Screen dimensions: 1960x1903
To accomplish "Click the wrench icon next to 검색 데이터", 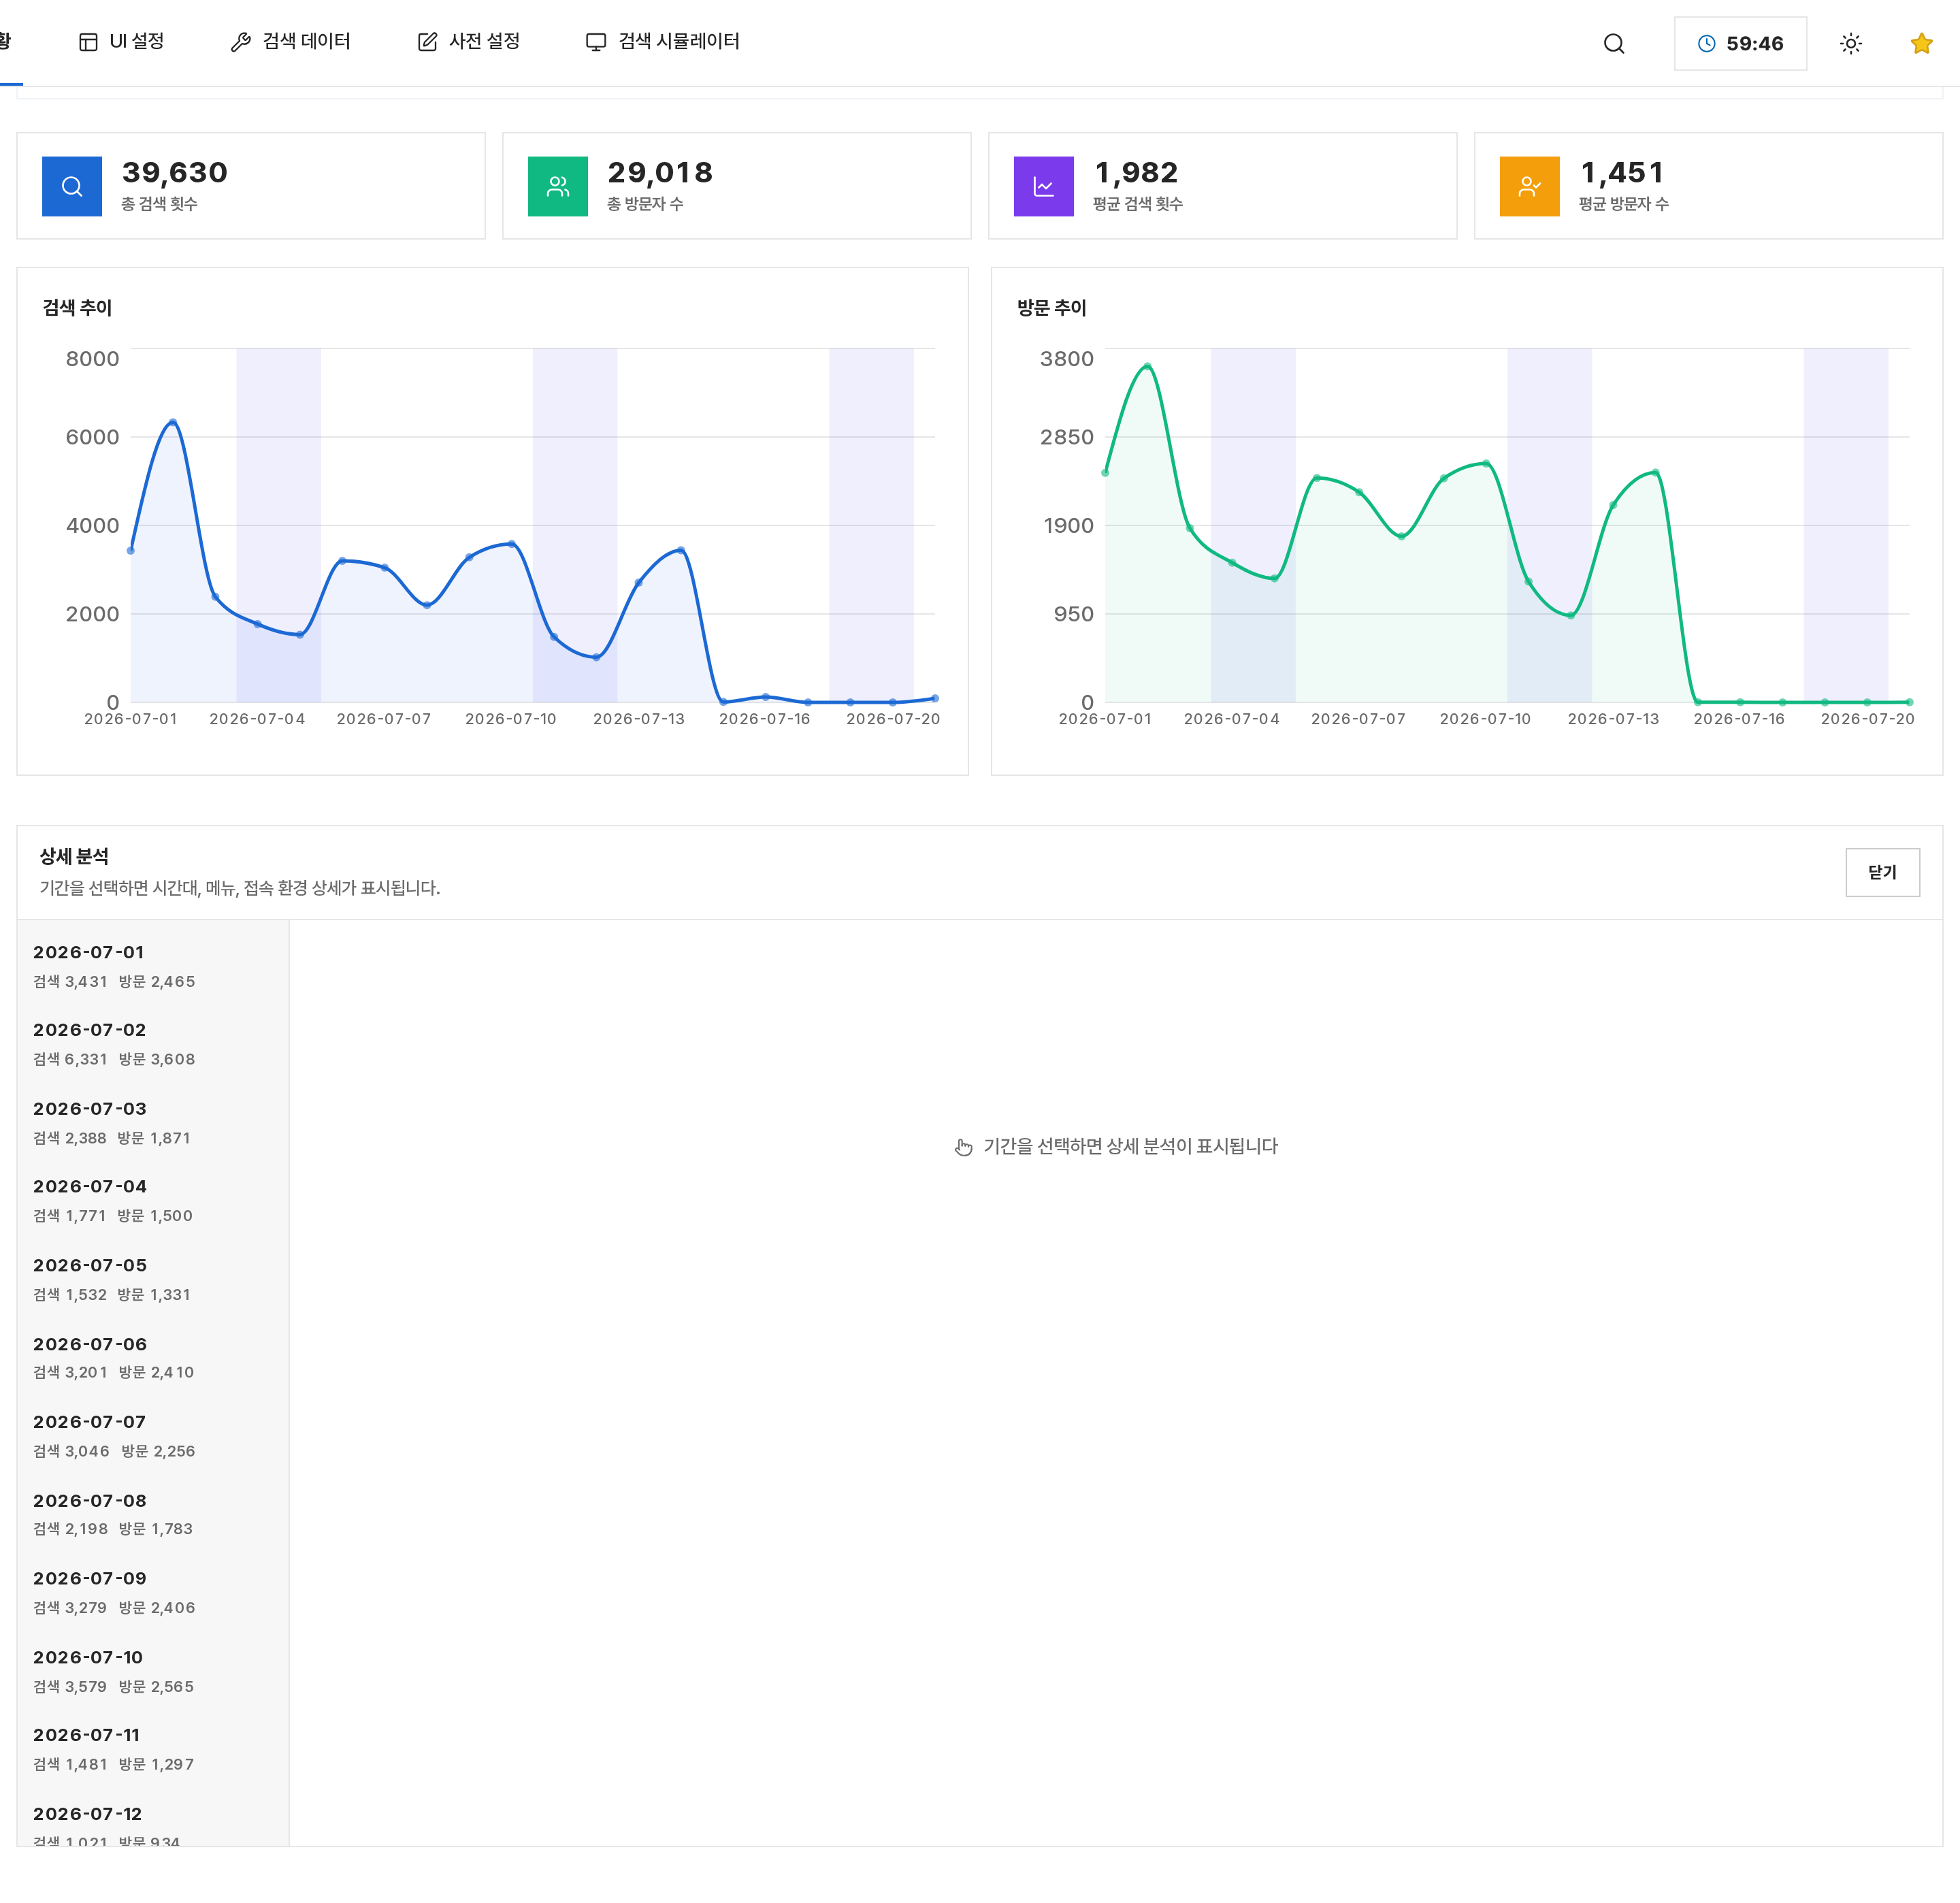I will pyautogui.click(x=240, y=42).
